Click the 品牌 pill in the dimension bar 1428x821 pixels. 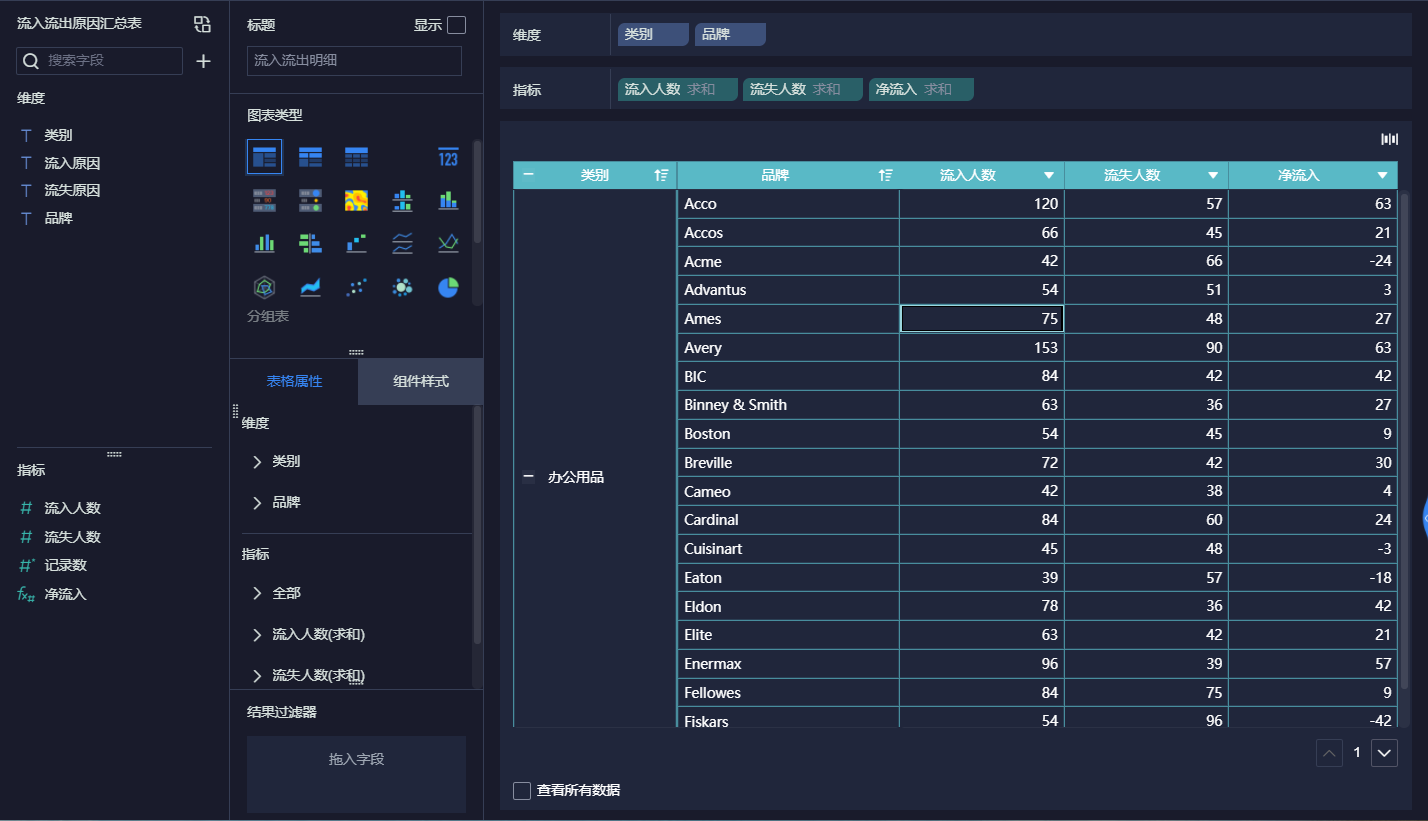click(730, 34)
